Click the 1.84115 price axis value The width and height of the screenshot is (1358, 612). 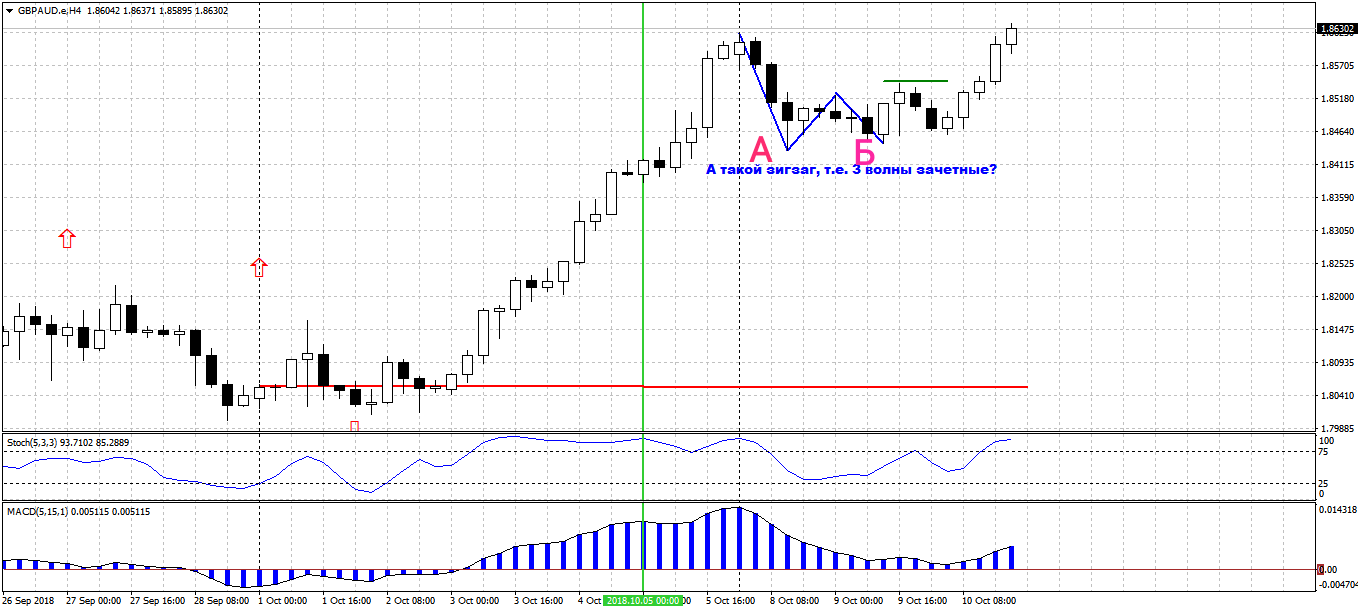tap(1337, 165)
